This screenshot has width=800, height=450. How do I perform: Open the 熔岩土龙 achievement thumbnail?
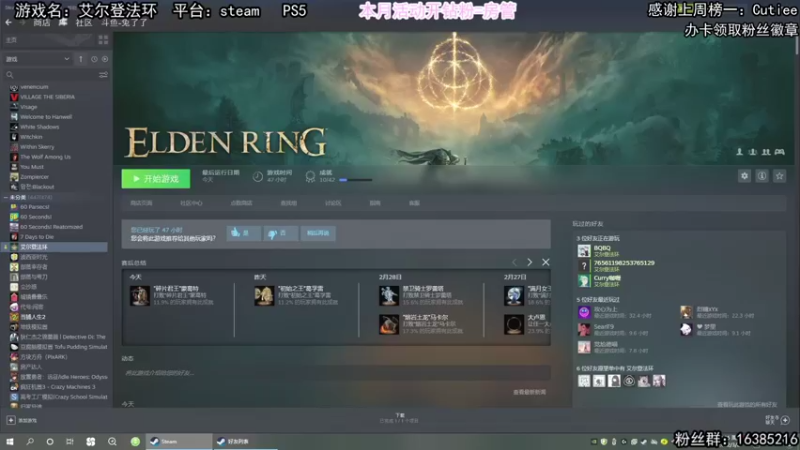click(x=389, y=324)
